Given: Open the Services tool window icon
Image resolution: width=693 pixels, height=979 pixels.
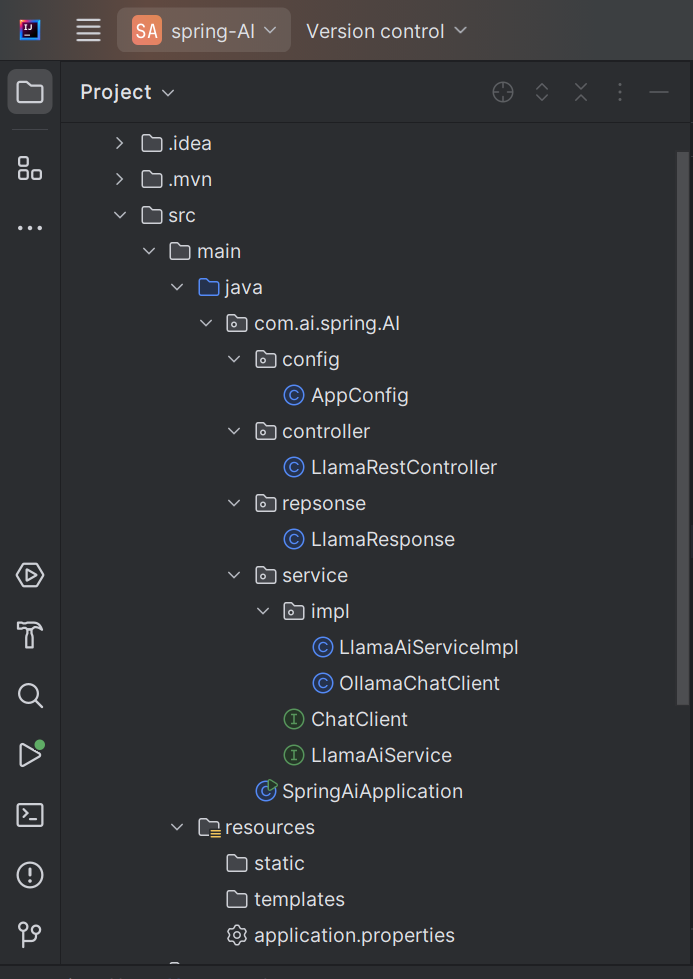Looking at the screenshot, I should [29, 575].
